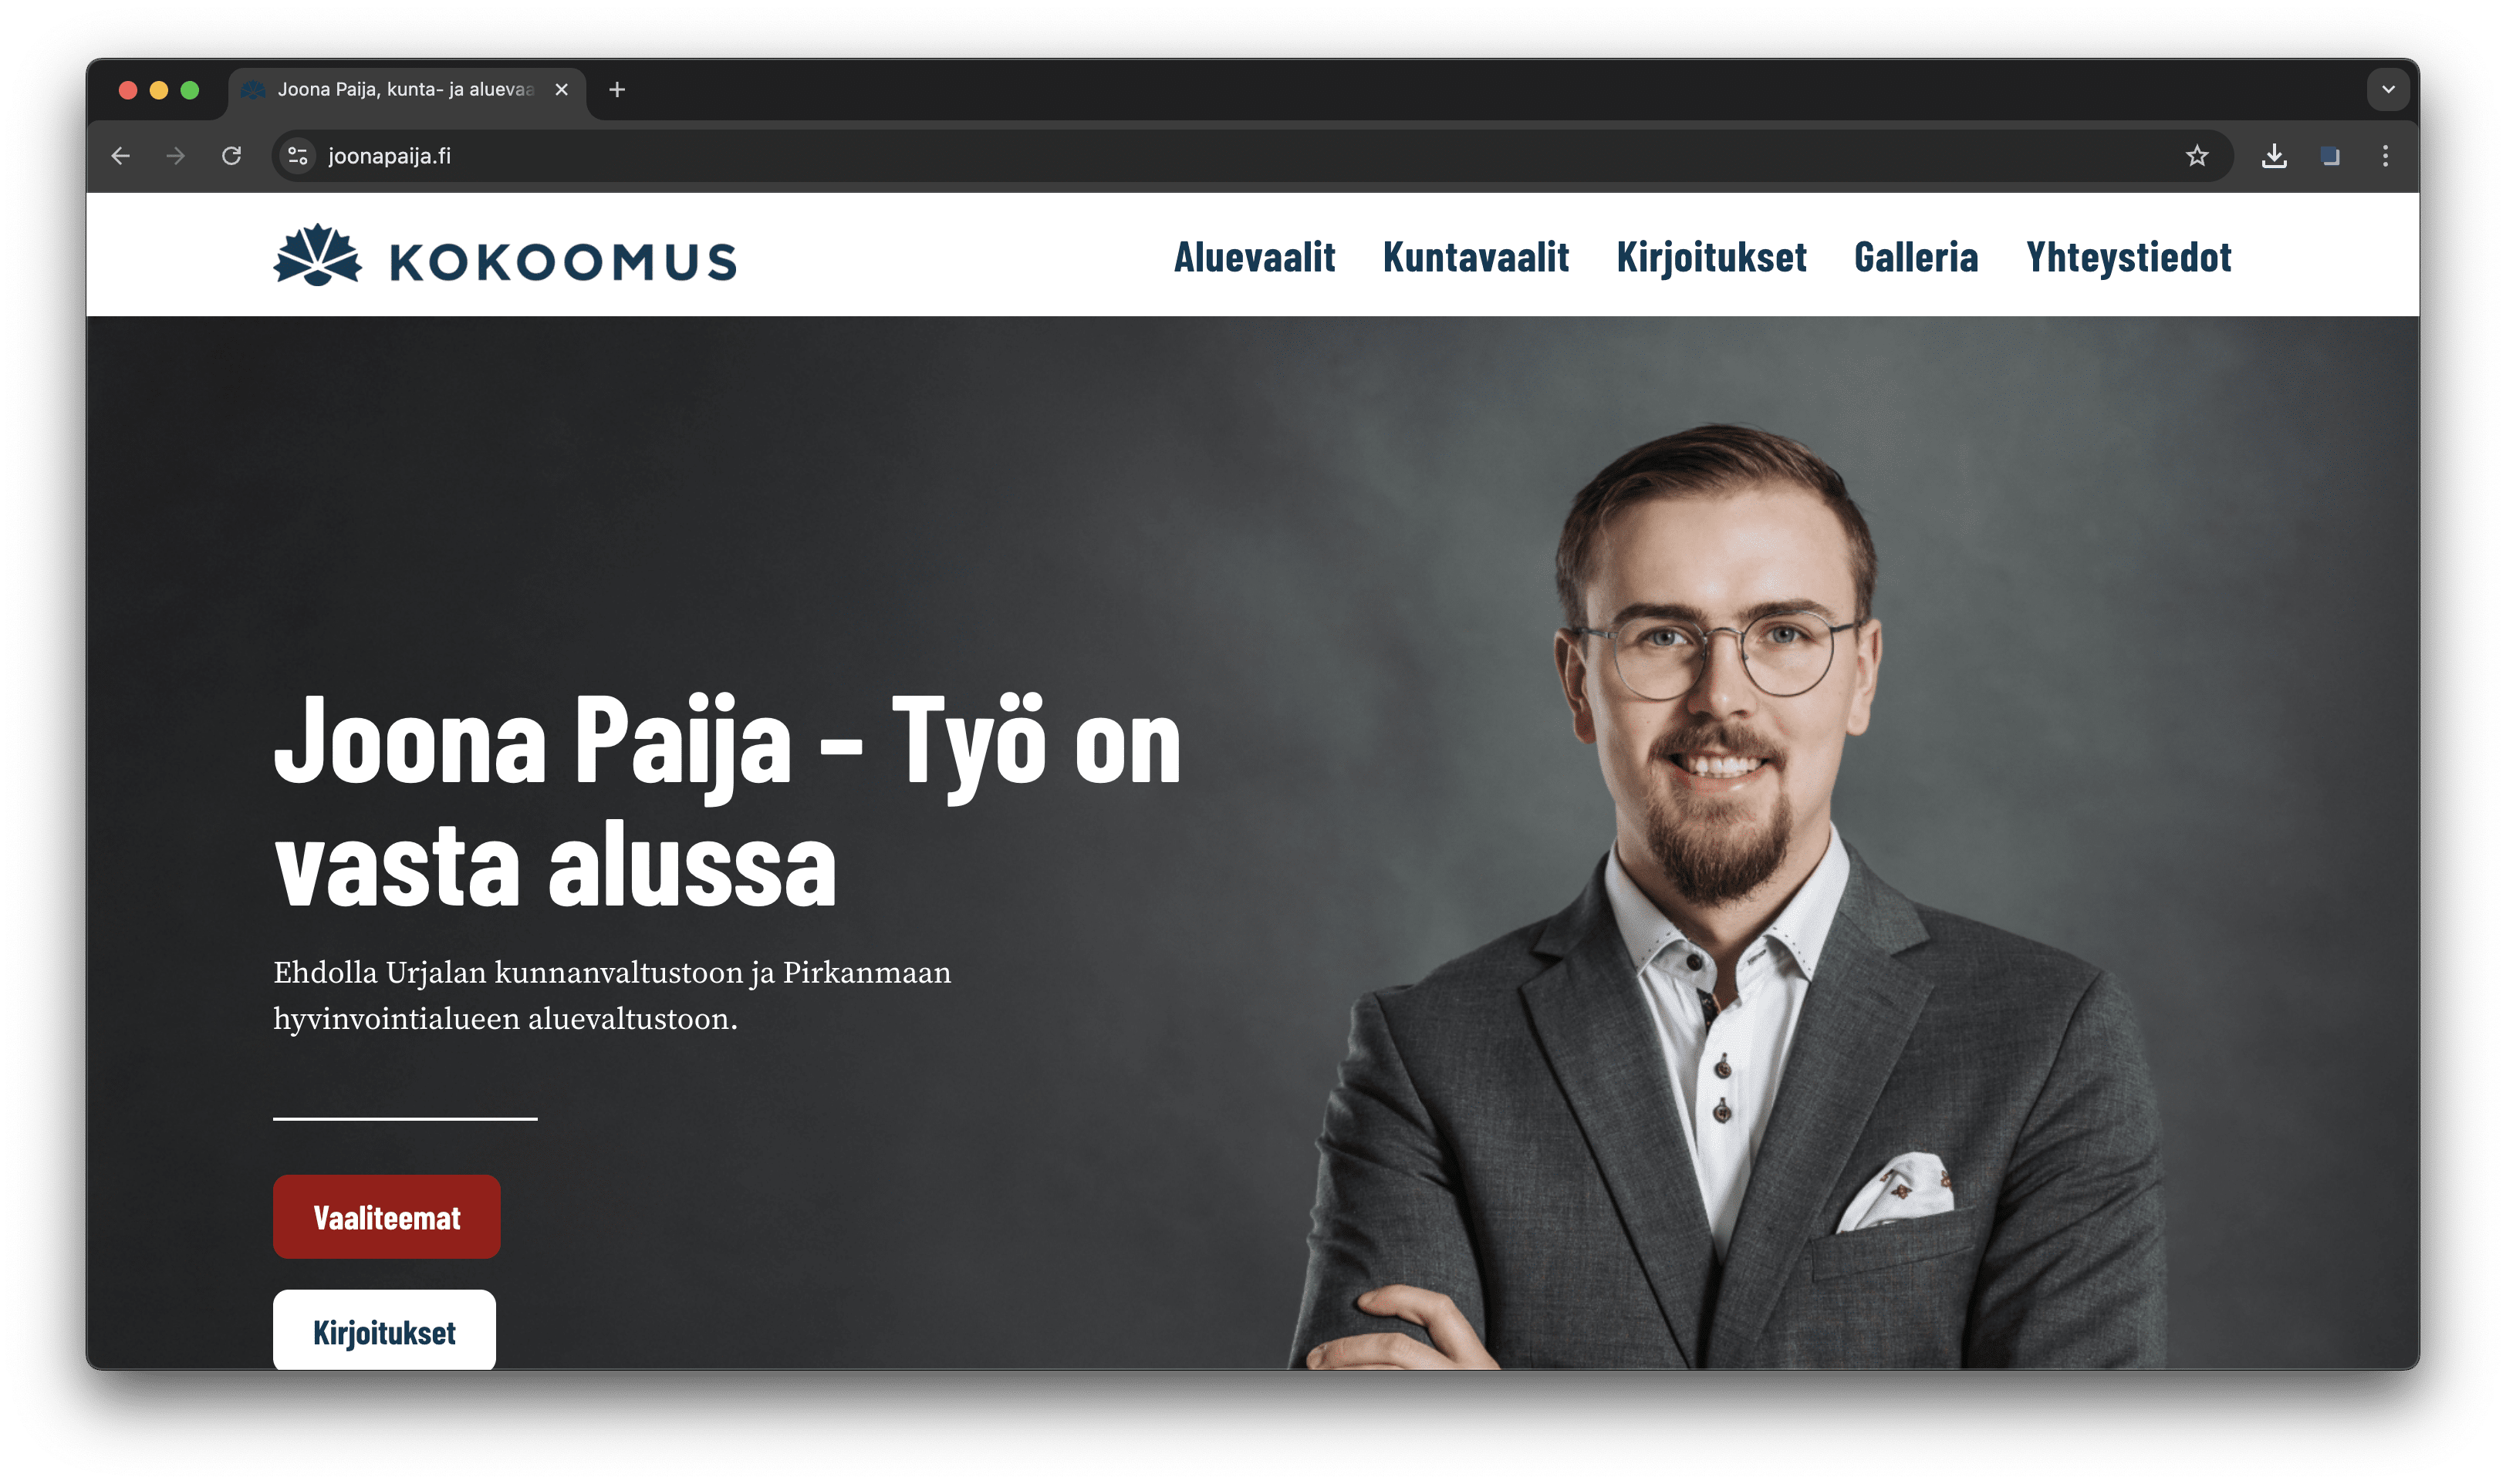The width and height of the screenshot is (2506, 1484).
Task: Open the Galleria page link
Action: [x=1915, y=258]
